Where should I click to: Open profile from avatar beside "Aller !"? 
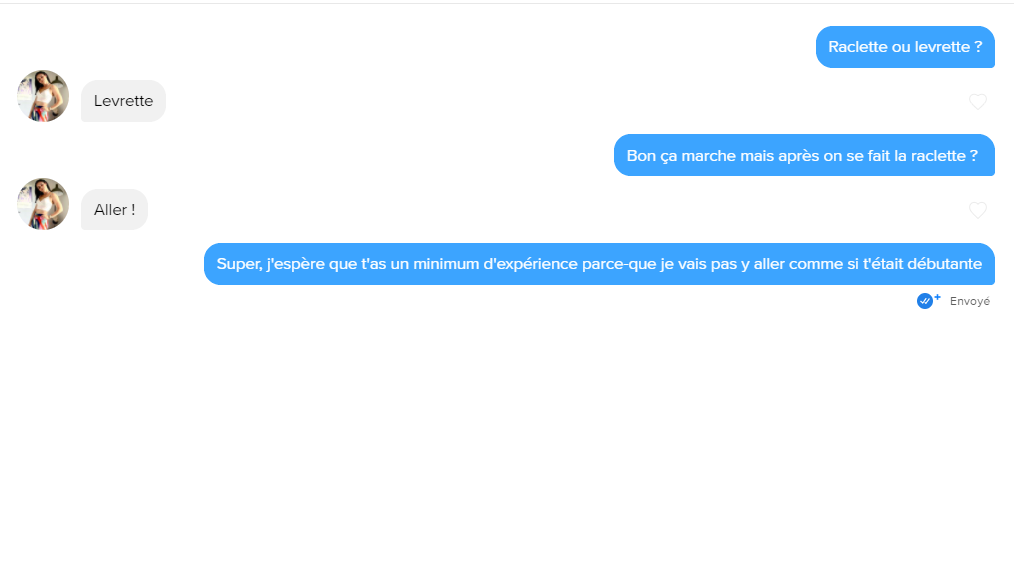(x=43, y=204)
